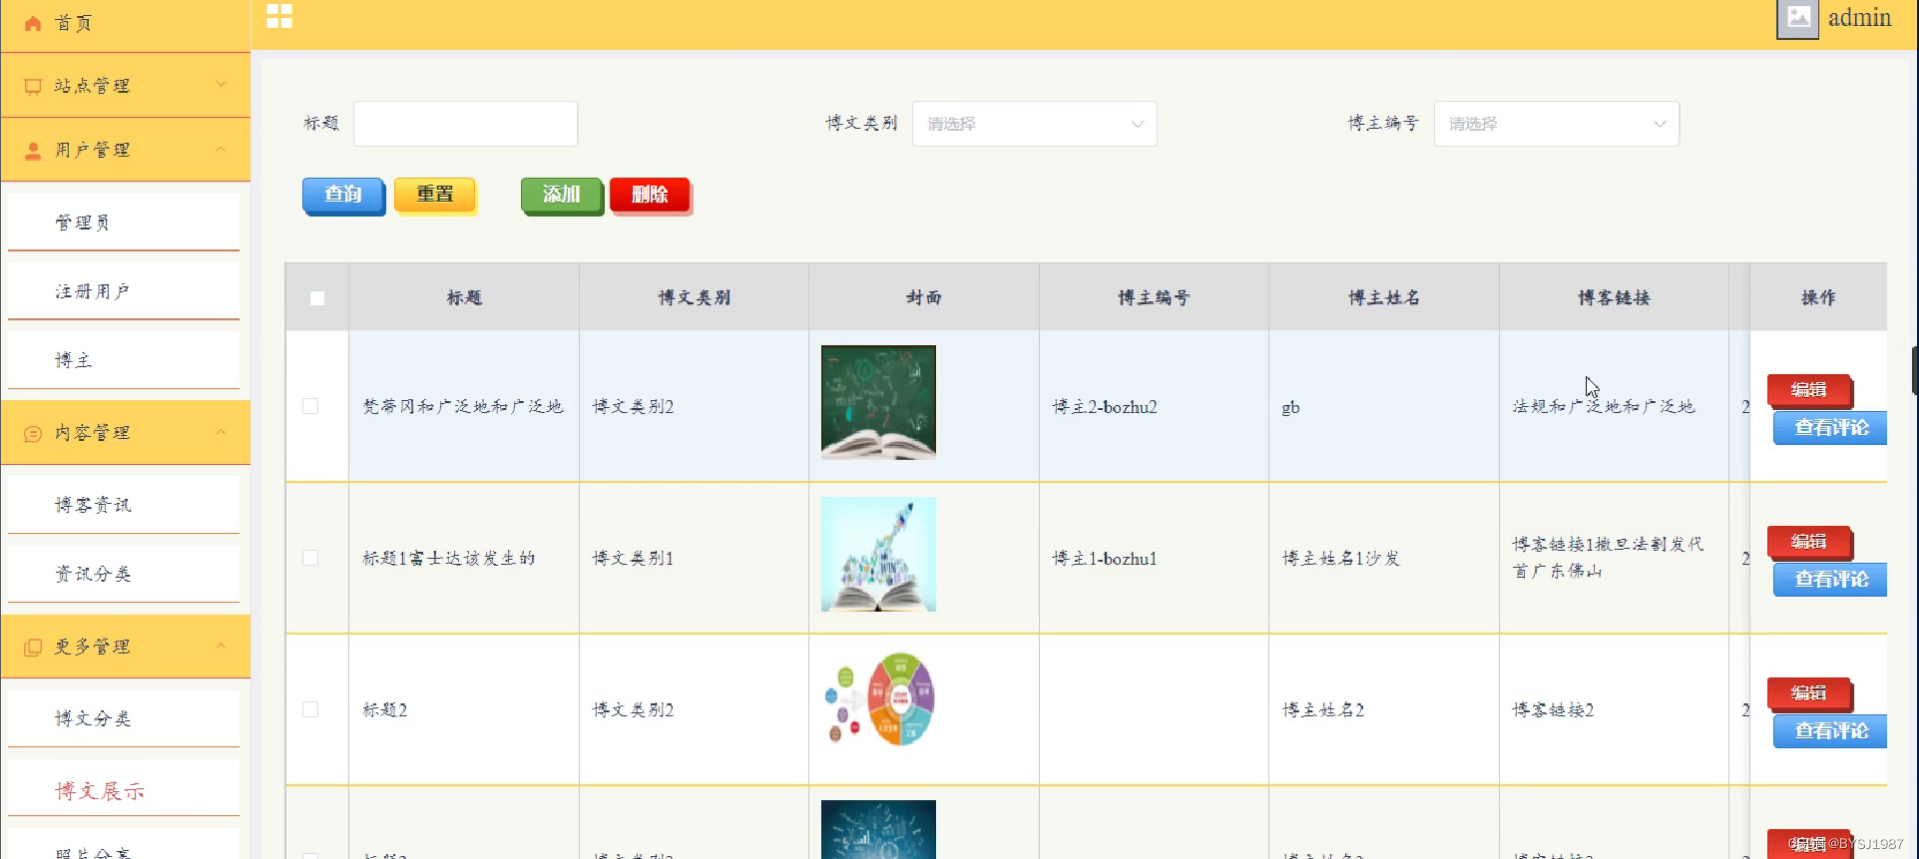1919x859 pixels.
Task: Click the 标题 column header
Action: (x=464, y=297)
